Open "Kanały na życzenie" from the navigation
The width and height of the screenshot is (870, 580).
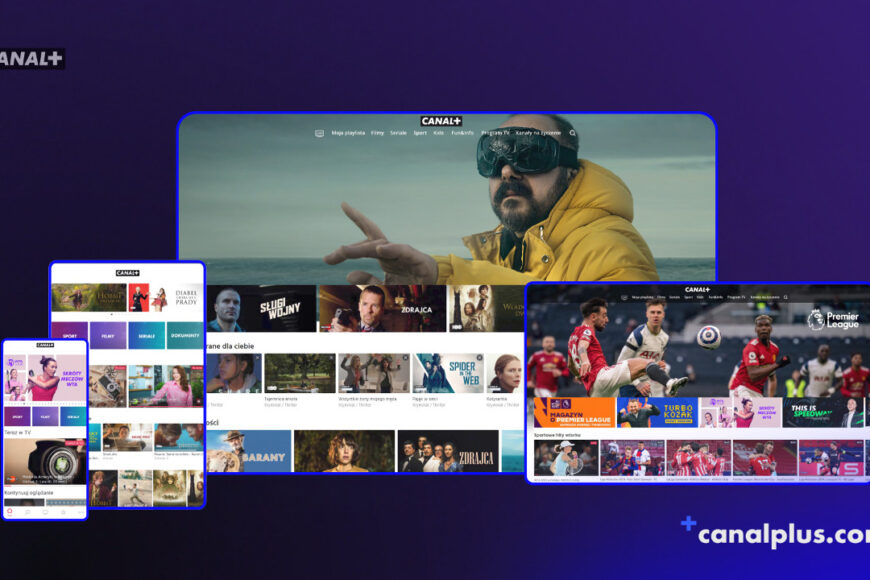point(537,133)
